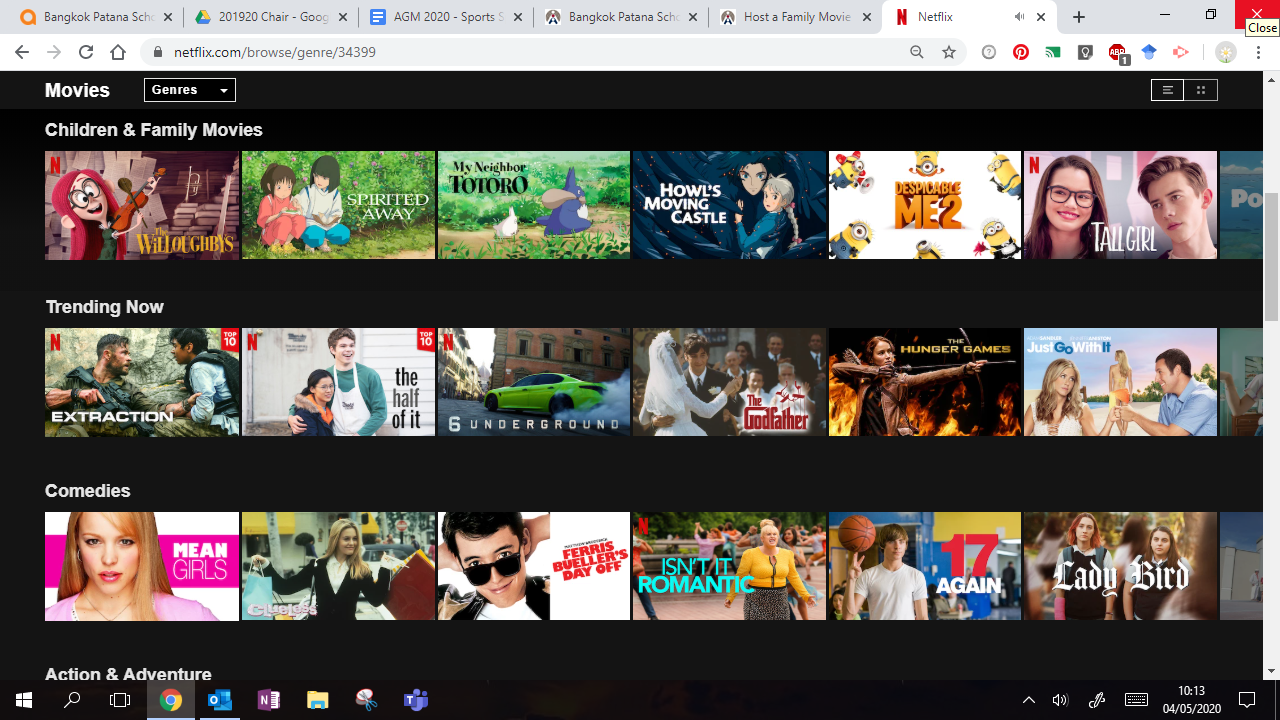Open Task View on taskbar
The image size is (1280, 720).
pyautogui.click(x=120, y=700)
